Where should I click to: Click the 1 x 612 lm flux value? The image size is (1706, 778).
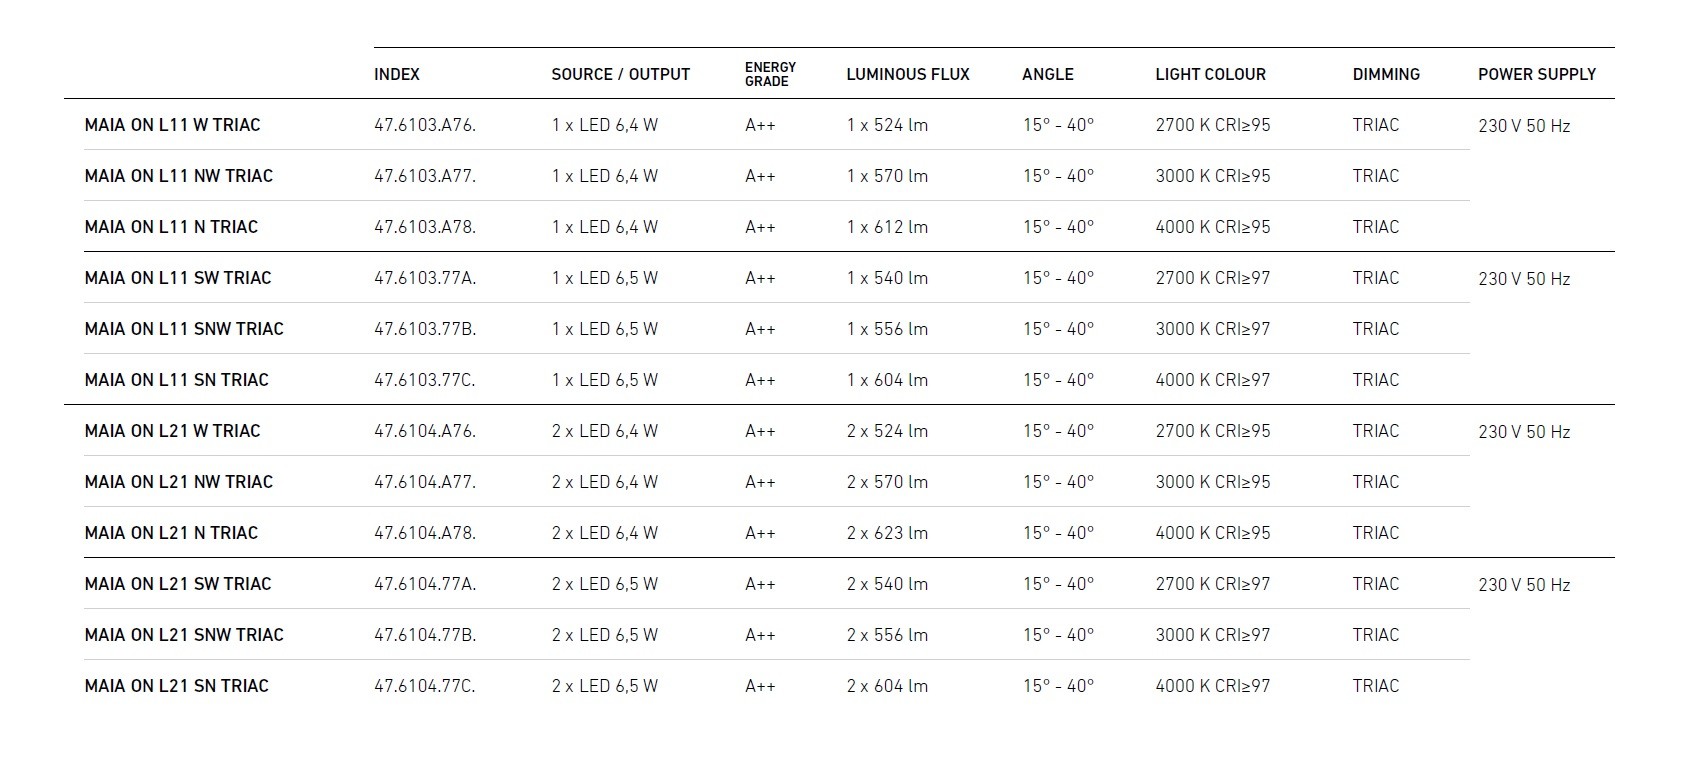tap(886, 227)
